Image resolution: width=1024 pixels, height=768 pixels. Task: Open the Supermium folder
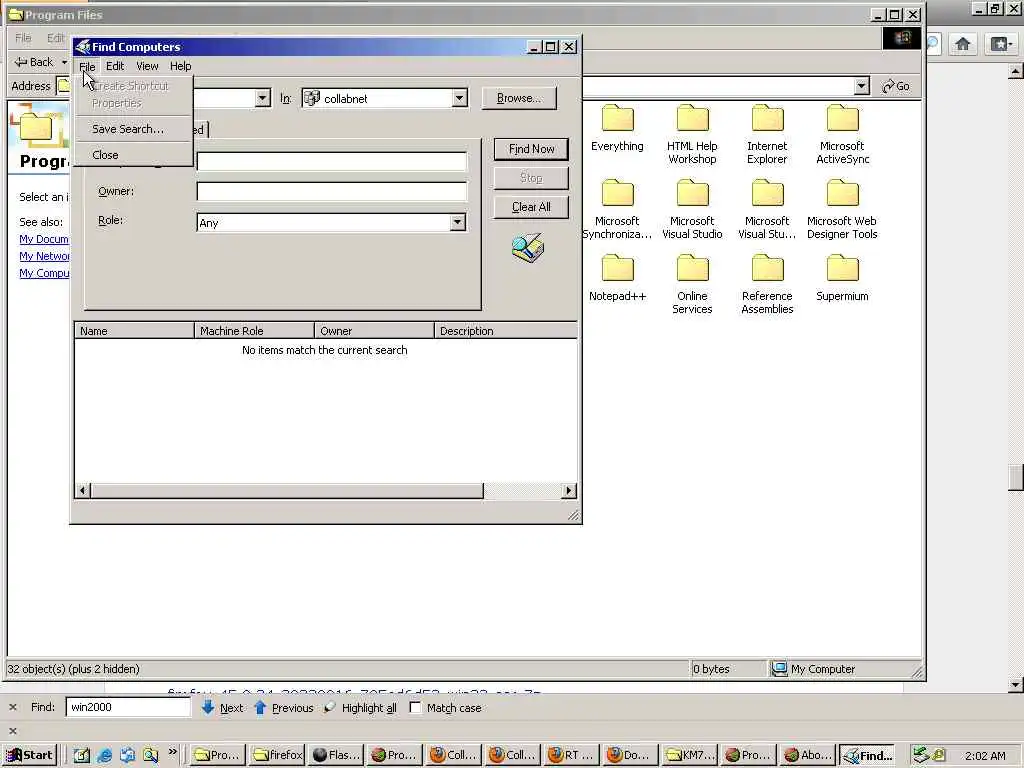[842, 279]
